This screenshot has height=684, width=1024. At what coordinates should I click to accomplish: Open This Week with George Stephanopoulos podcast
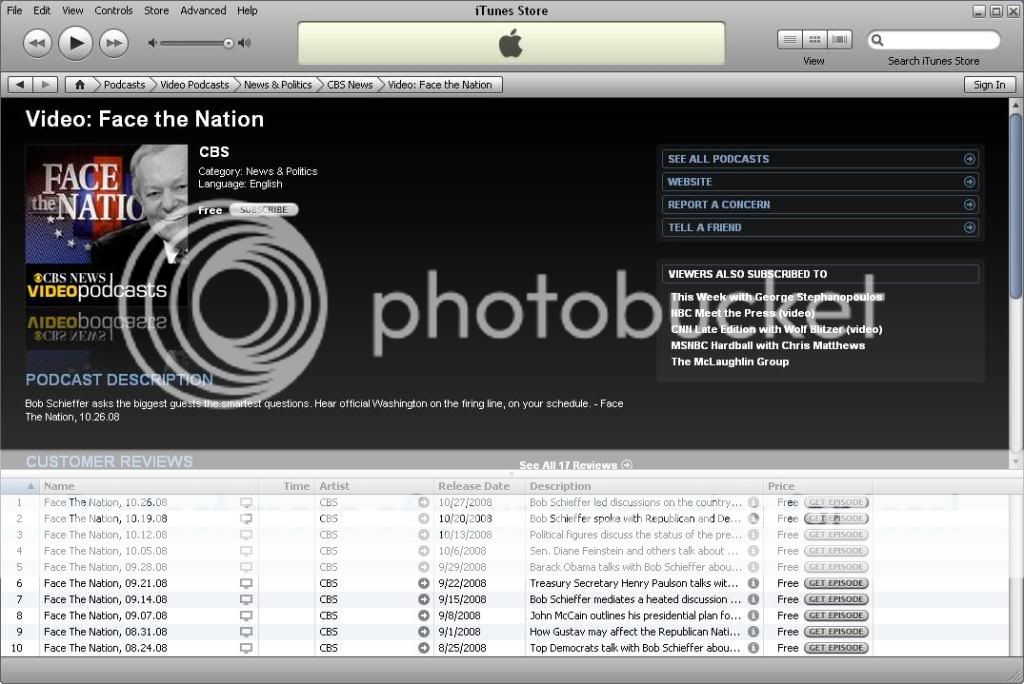pyautogui.click(x=776, y=297)
